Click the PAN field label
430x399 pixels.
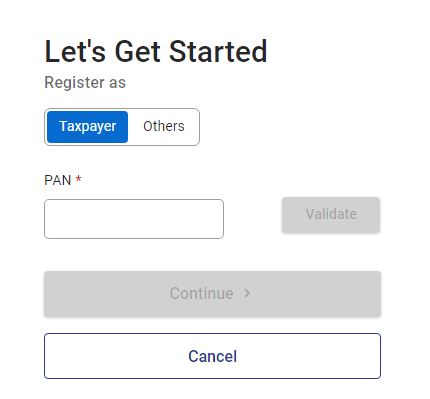point(58,180)
